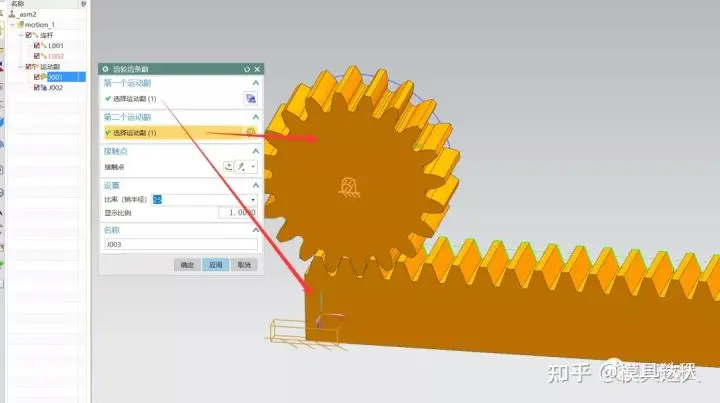Viewport: 720px width, 403px height.
Task: Close the gear rack dialog
Action: pyautogui.click(x=257, y=69)
